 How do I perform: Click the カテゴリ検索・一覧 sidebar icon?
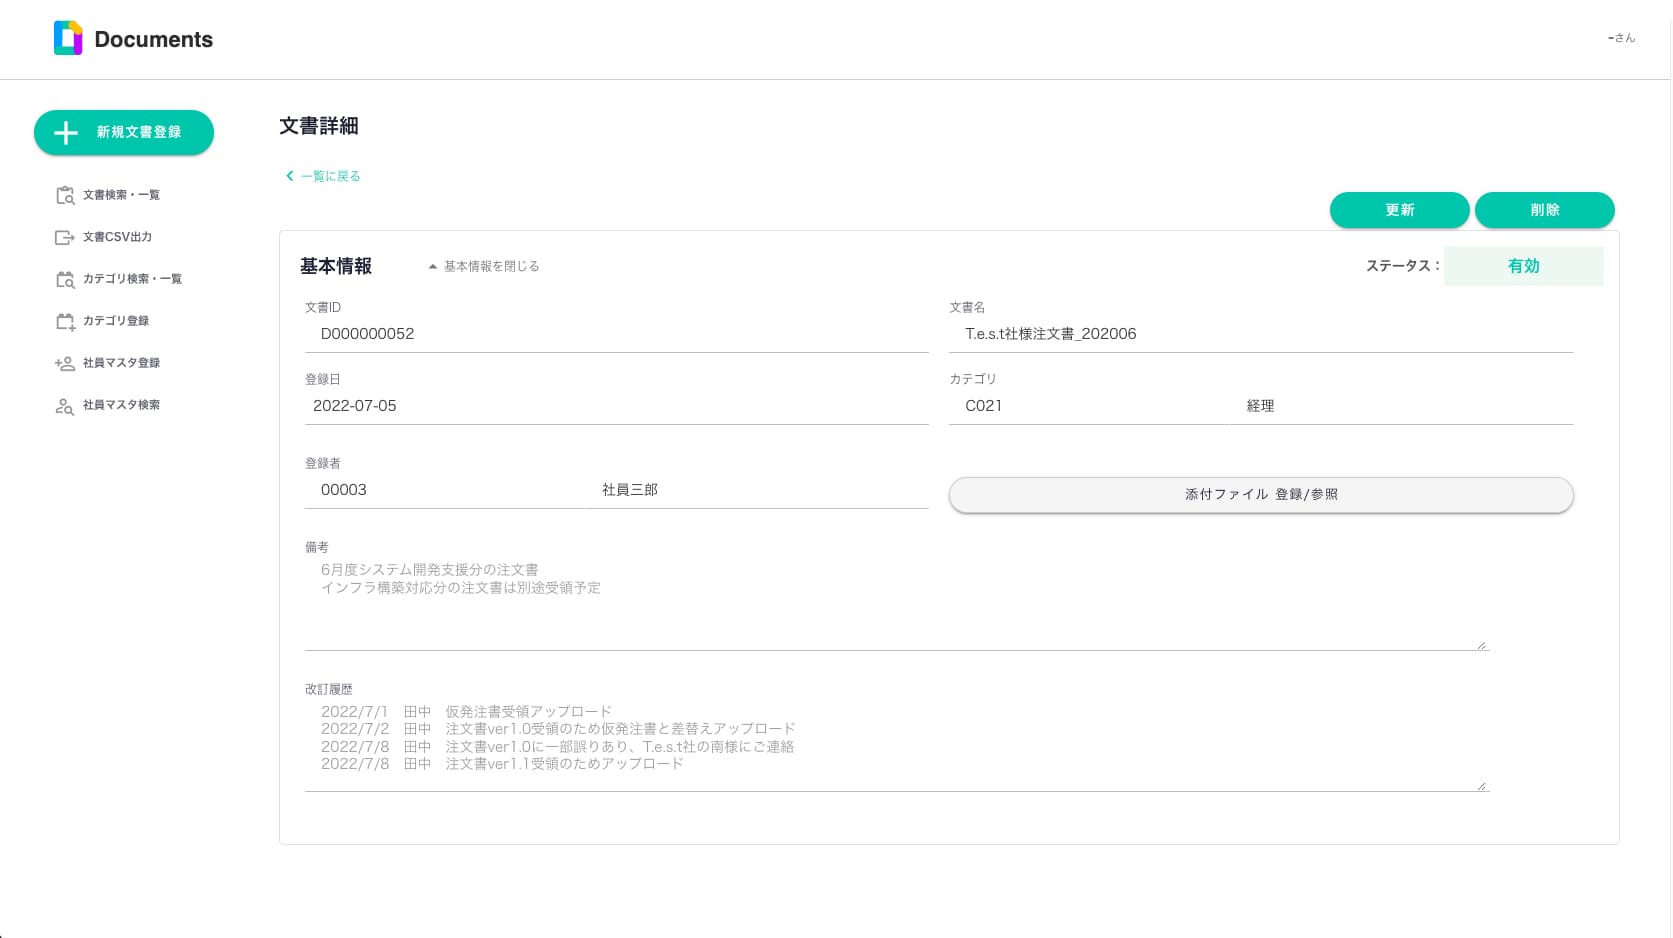(x=65, y=279)
